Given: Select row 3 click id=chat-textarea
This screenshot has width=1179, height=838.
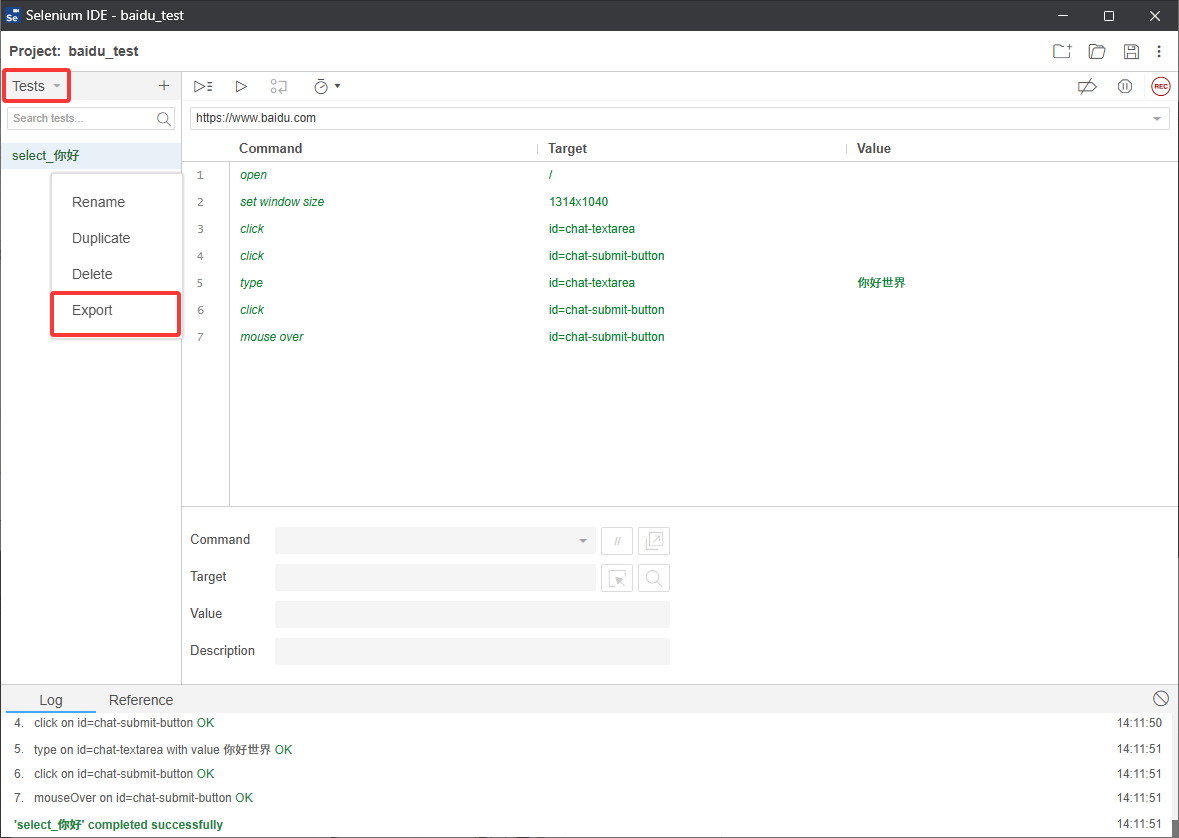Looking at the screenshot, I should tap(680, 229).
